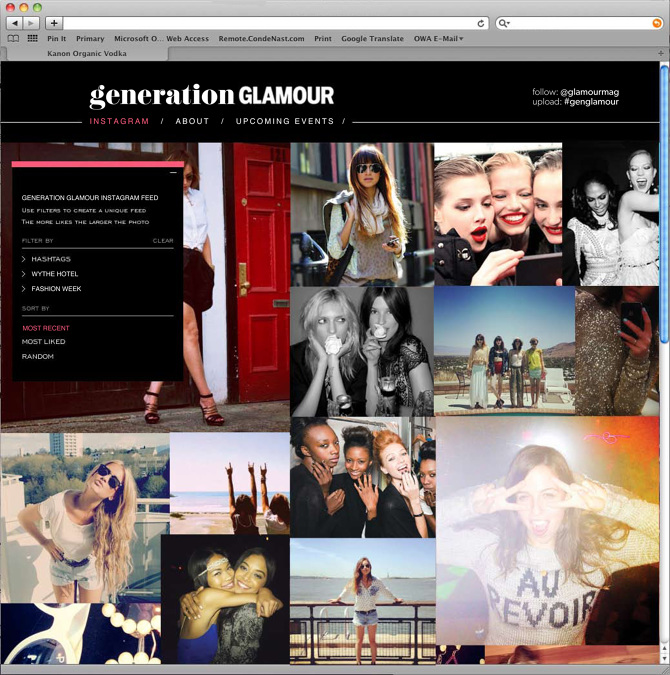Click the browser Back arrow button
Image resolution: width=670 pixels, height=675 pixels.
pos(14,22)
